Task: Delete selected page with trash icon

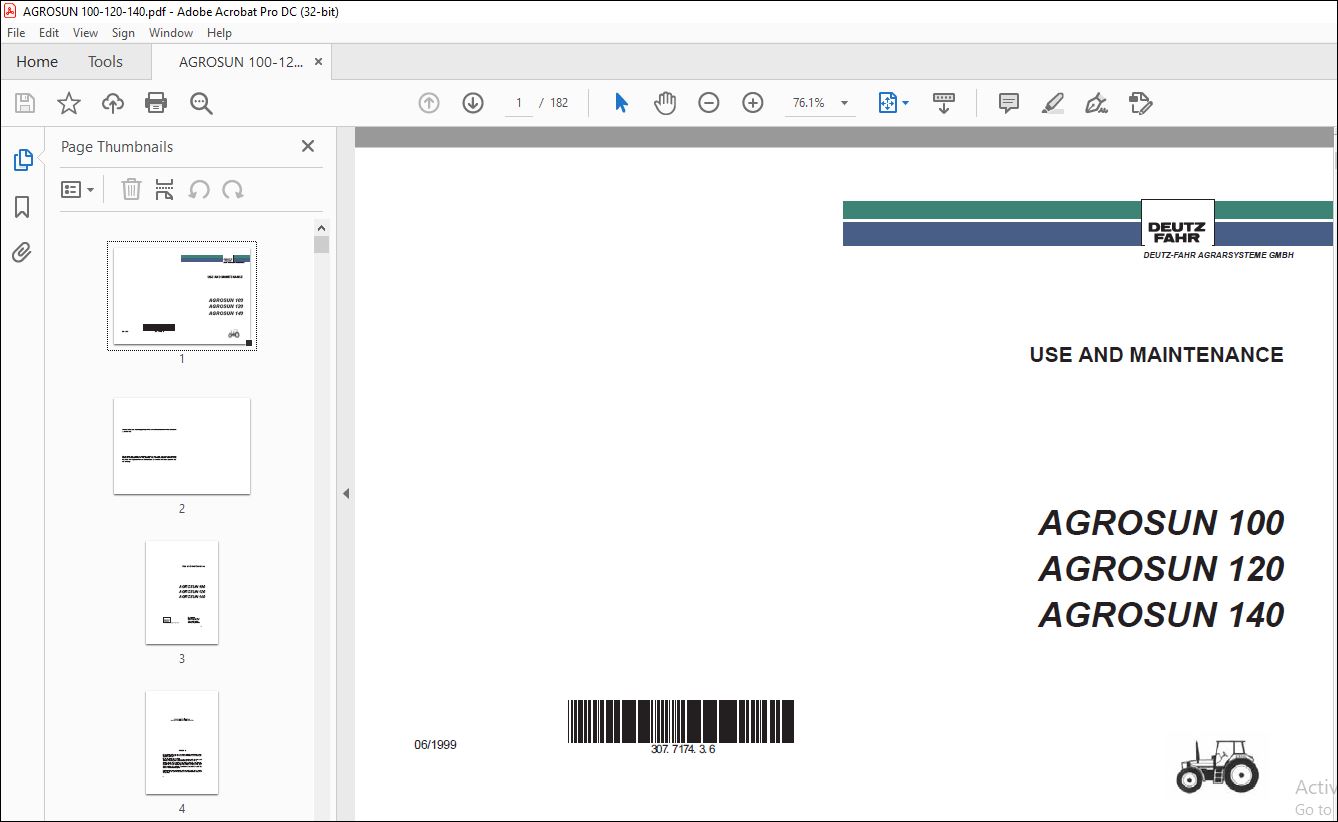Action: coord(131,190)
